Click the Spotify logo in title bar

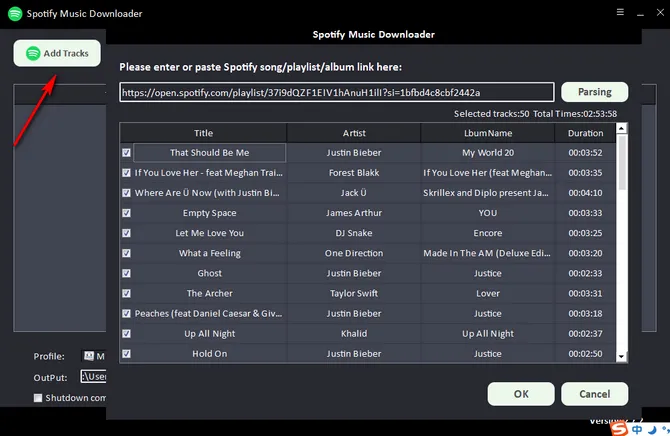(15, 14)
